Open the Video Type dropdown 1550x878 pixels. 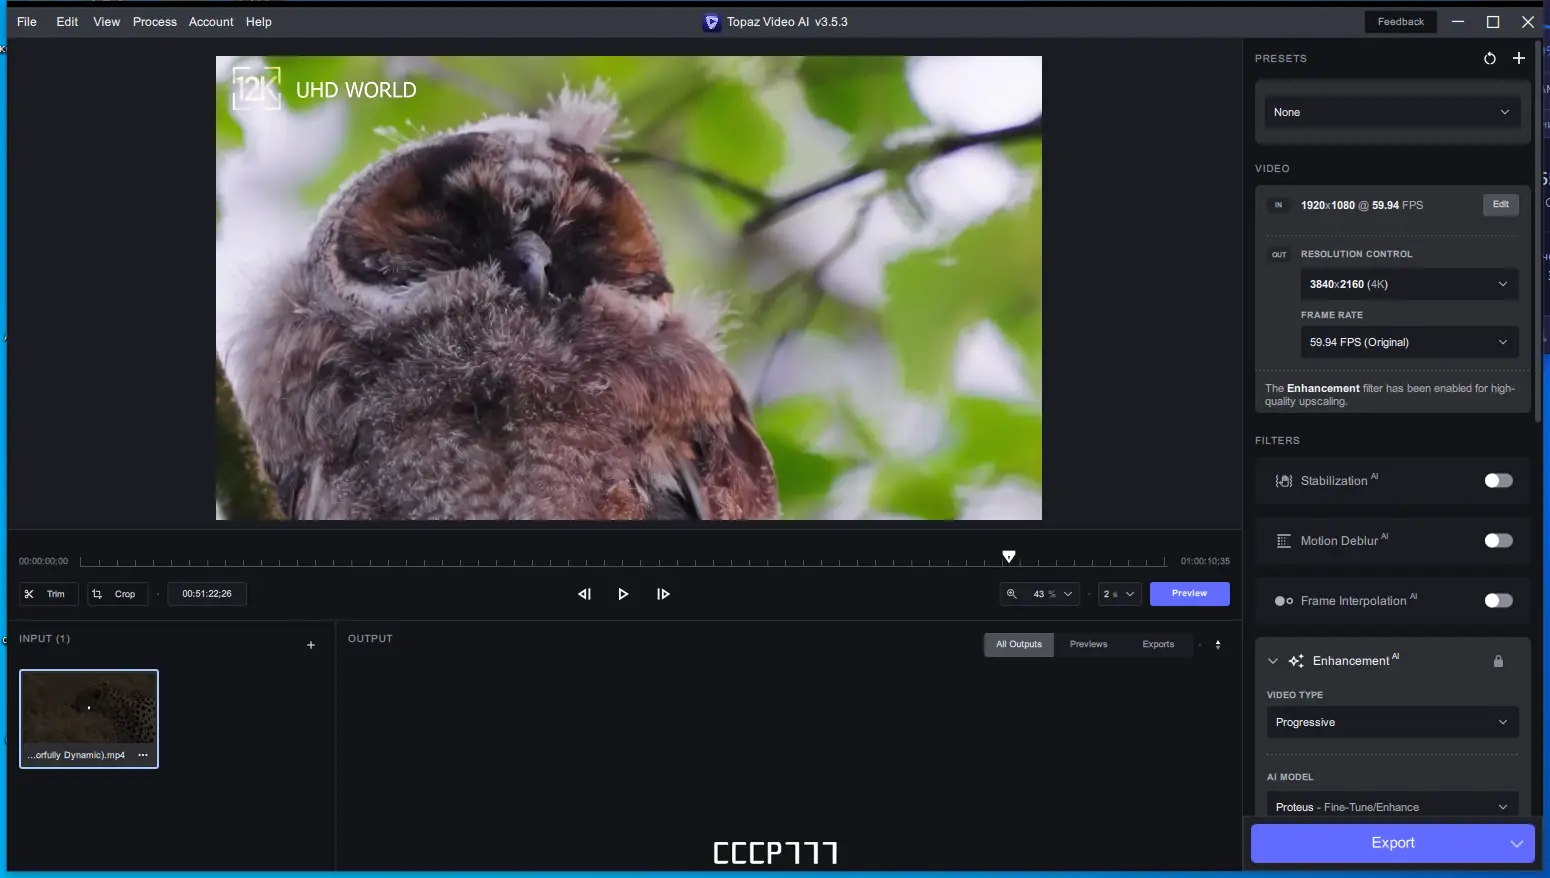coord(1392,722)
